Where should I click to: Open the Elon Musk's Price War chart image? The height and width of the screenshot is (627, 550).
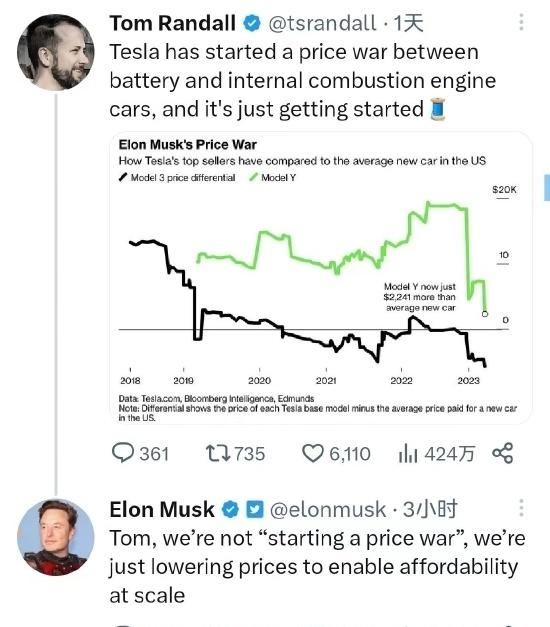point(321,278)
